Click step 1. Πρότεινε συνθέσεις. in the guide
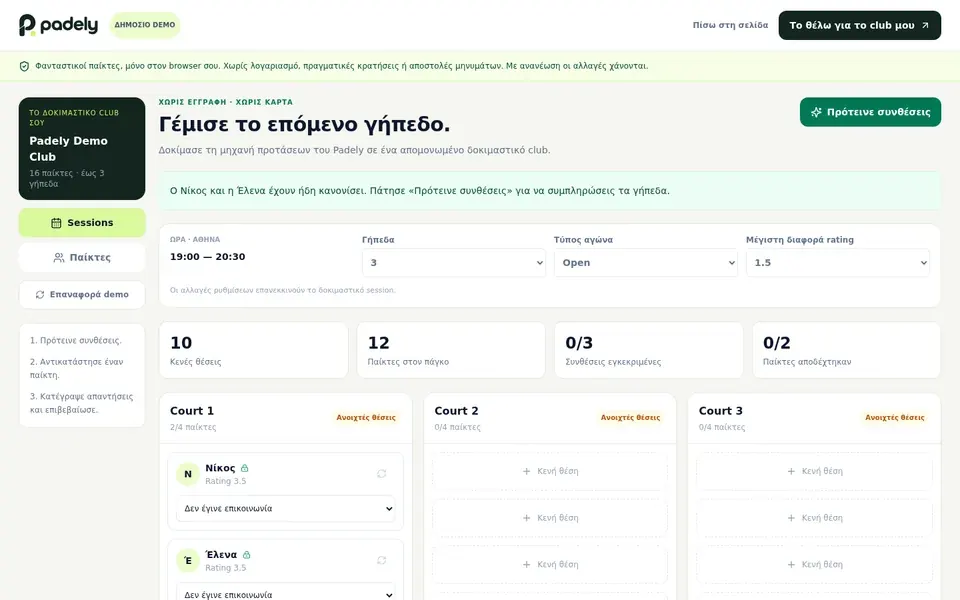960x600 pixels. tap(76, 340)
